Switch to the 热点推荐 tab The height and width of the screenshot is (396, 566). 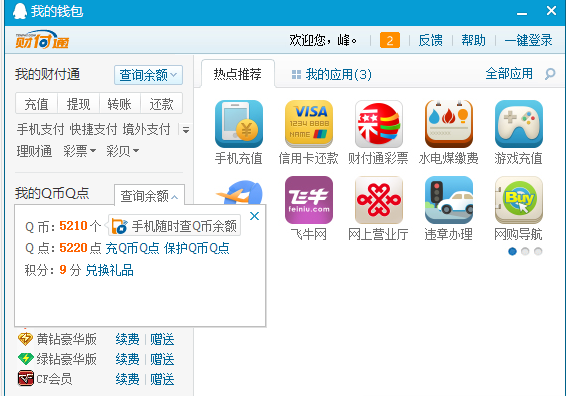click(238, 74)
